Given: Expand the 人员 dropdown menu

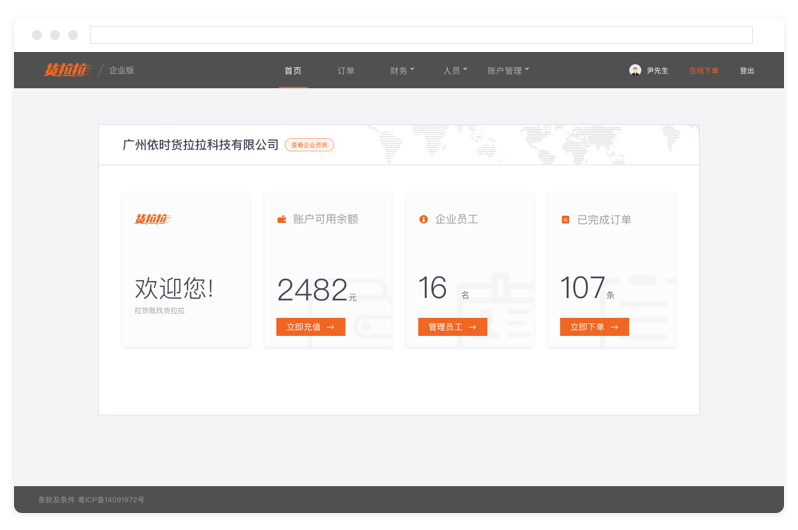Looking at the screenshot, I should [455, 71].
